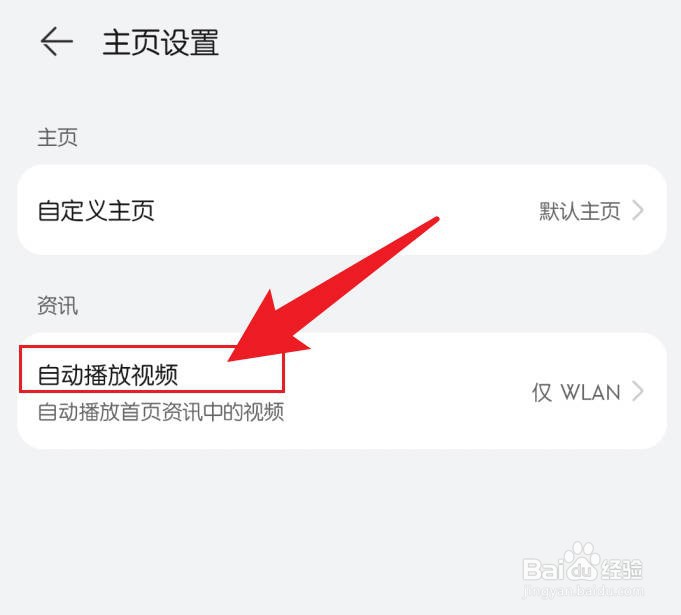Click the 主页 section header
The width and height of the screenshot is (681, 615).
tap(57, 137)
